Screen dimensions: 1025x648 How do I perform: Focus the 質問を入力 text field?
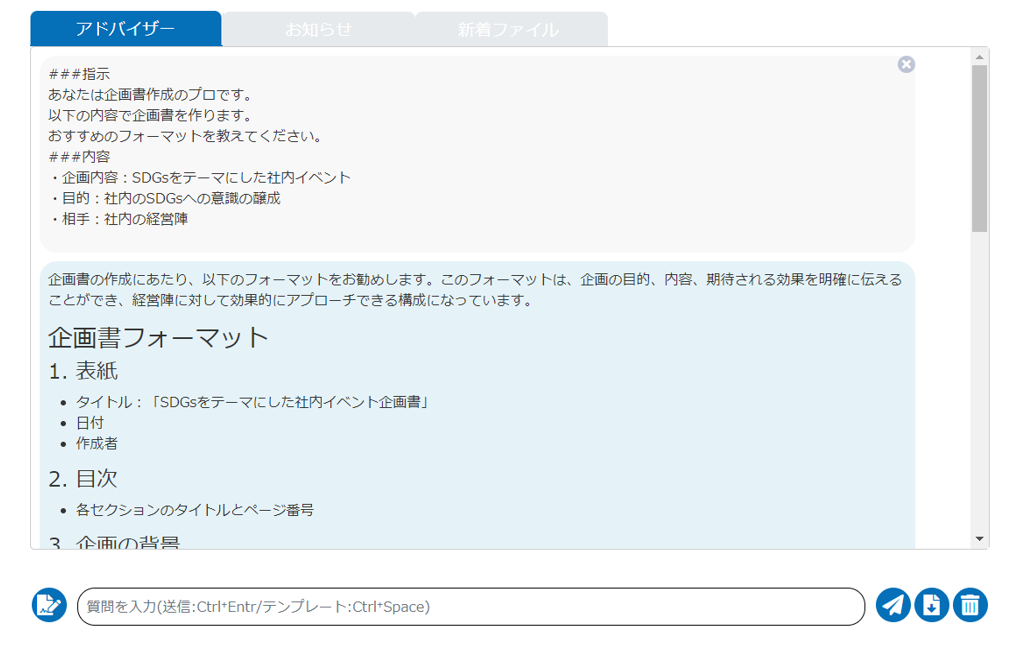click(x=471, y=607)
